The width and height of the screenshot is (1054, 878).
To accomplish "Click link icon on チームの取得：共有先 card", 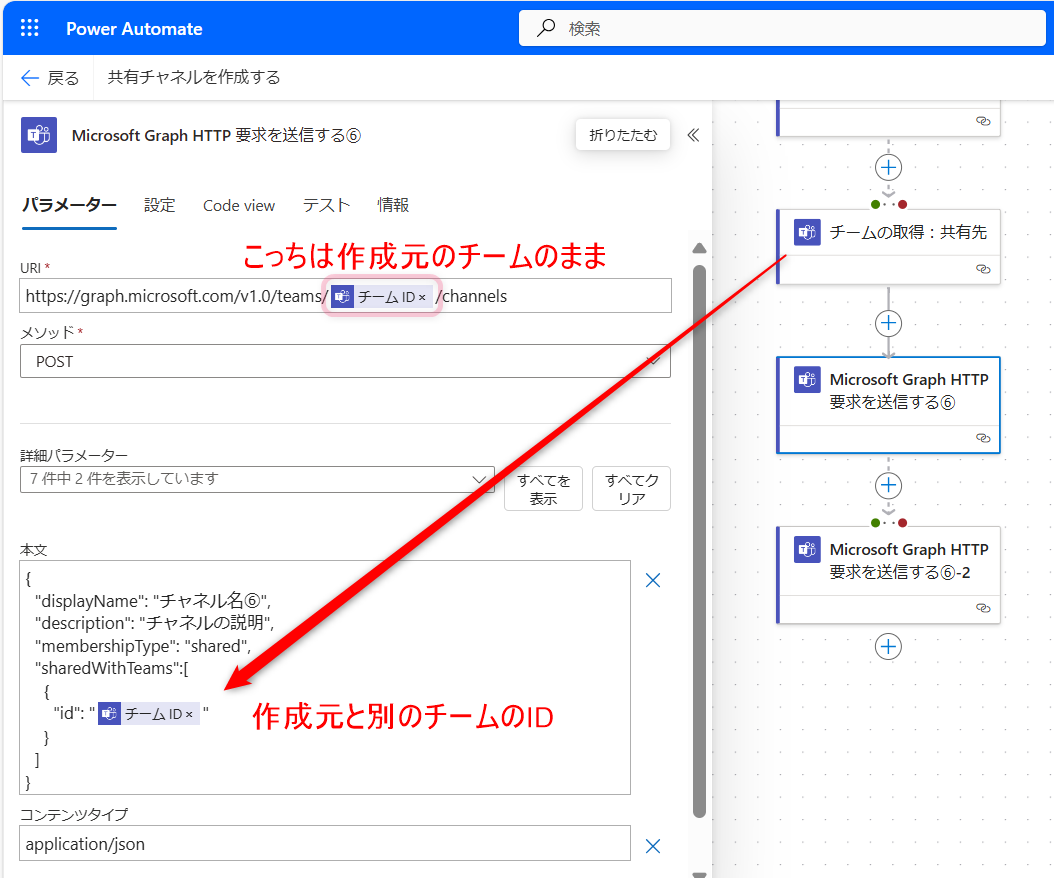I will [x=983, y=269].
